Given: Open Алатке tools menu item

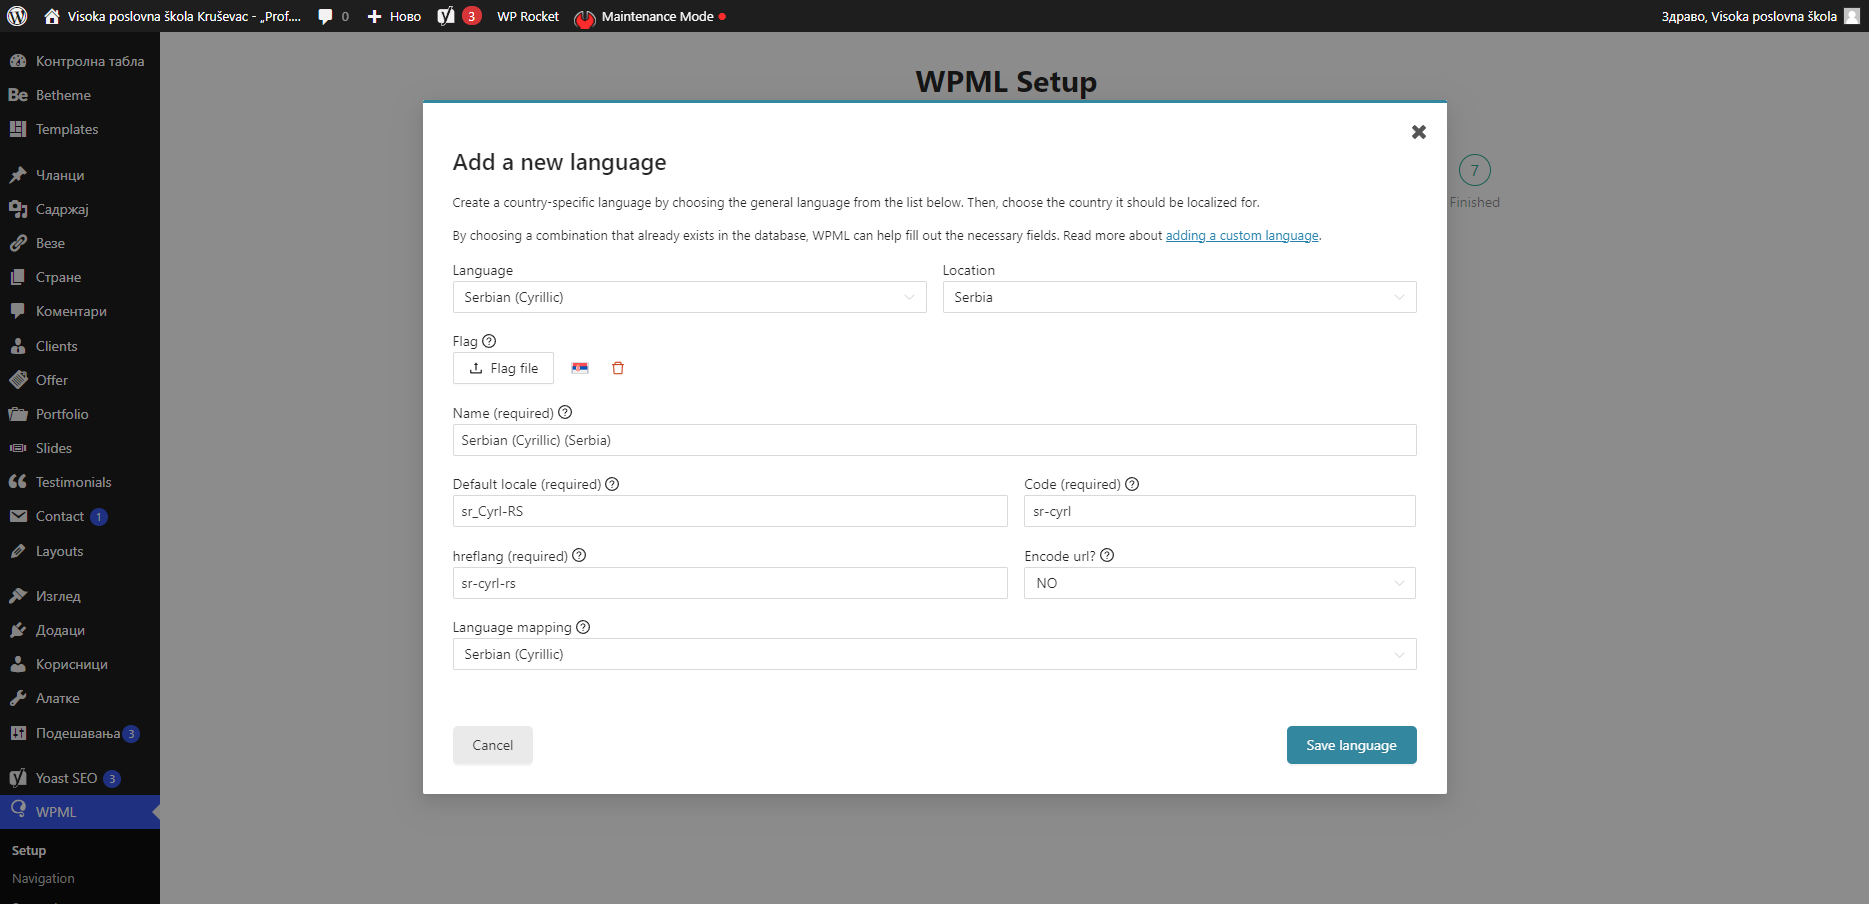Looking at the screenshot, I should (80, 698).
